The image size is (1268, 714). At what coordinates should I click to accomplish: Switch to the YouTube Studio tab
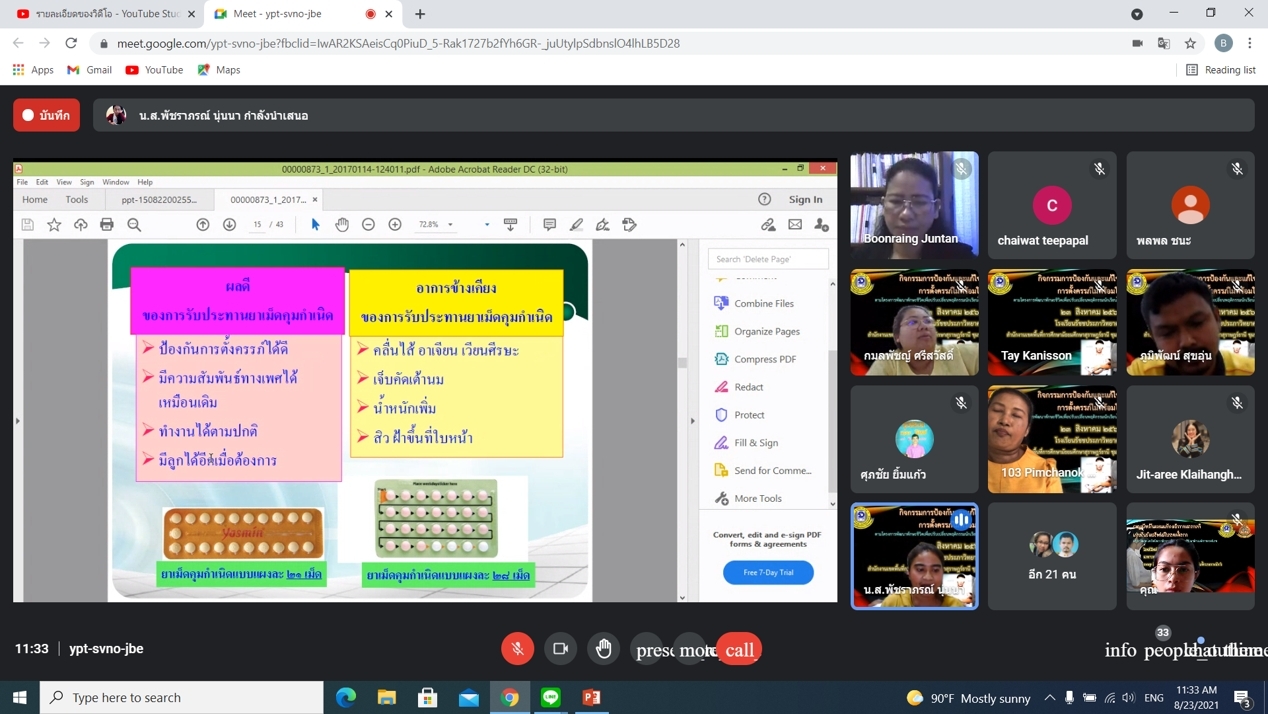pos(99,14)
